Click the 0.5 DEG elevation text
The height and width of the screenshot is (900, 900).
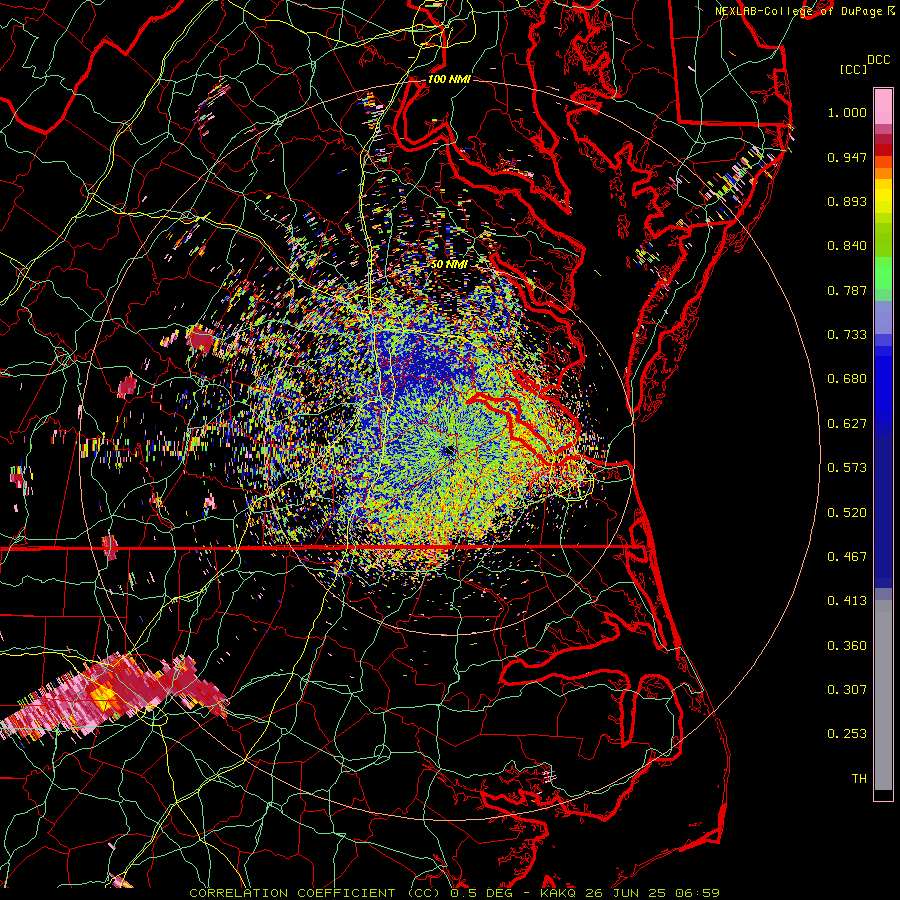[x=481, y=893]
